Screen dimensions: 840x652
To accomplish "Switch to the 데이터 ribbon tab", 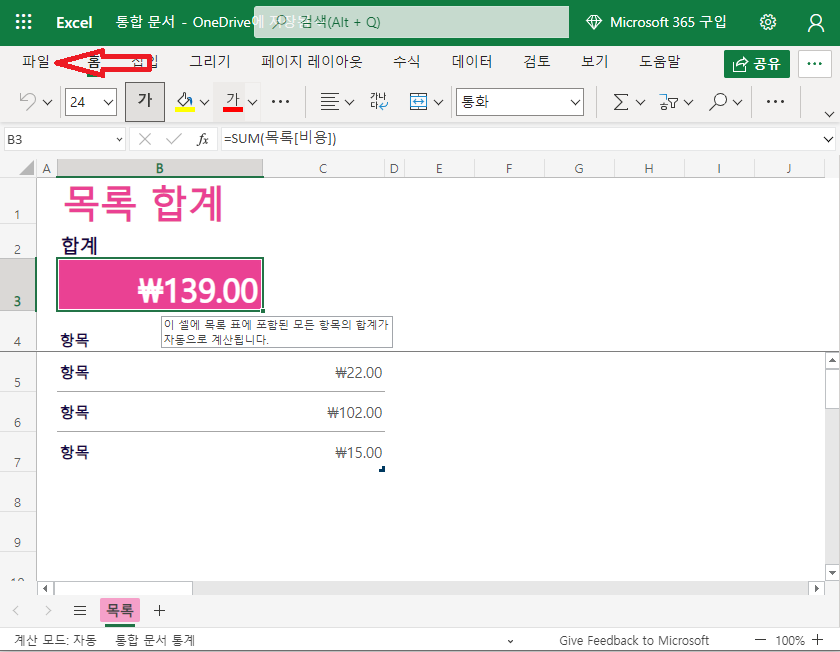I will click(x=471, y=61).
